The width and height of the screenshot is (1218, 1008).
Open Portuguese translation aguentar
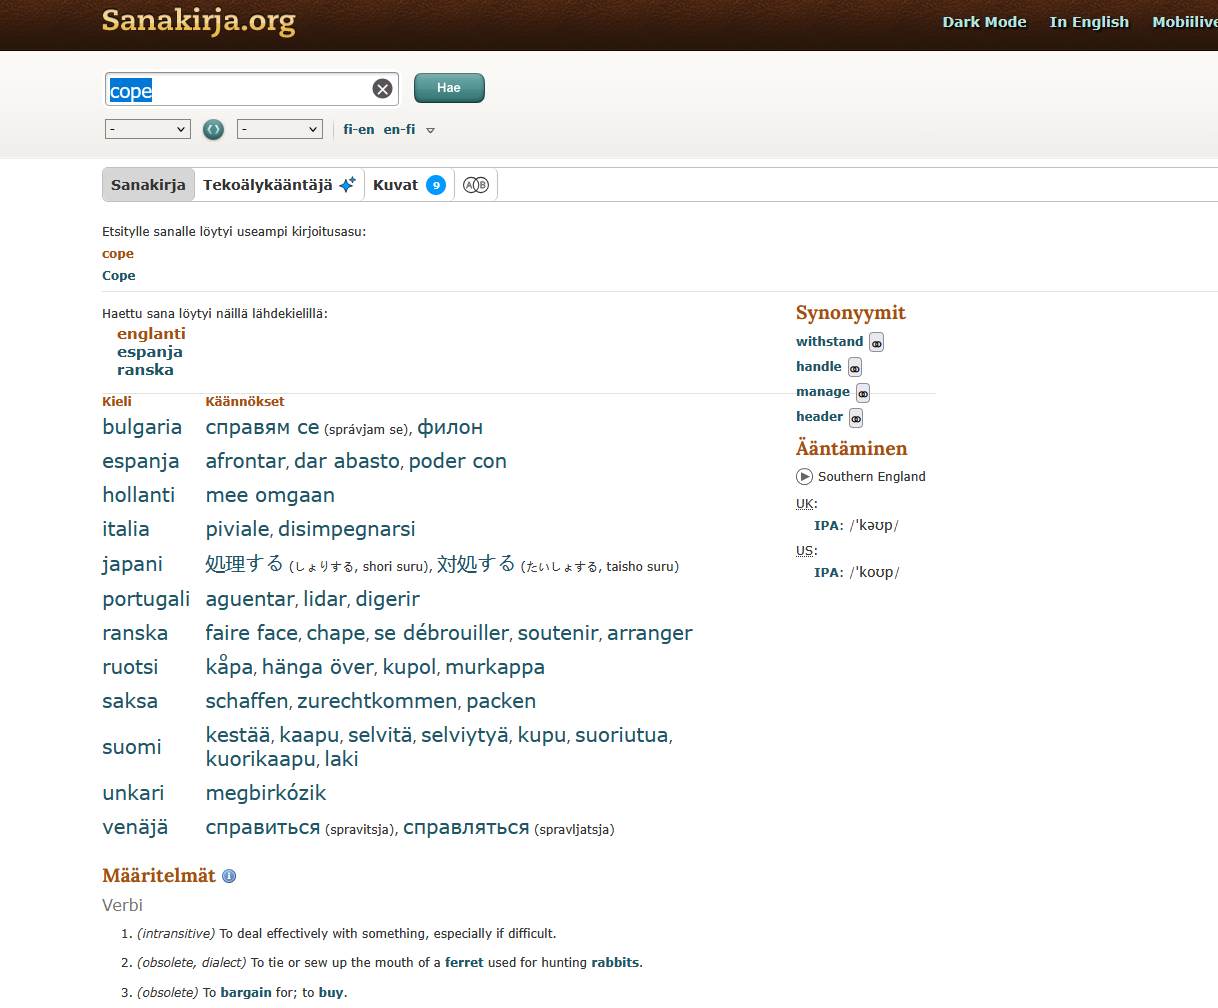[x=250, y=600]
